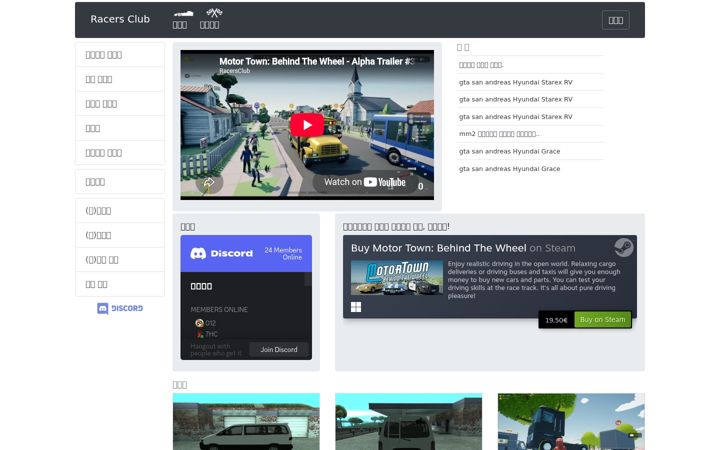This screenshot has height=450, width=720.
Task: Click the Steam logo icon in widget
Action: [624, 248]
